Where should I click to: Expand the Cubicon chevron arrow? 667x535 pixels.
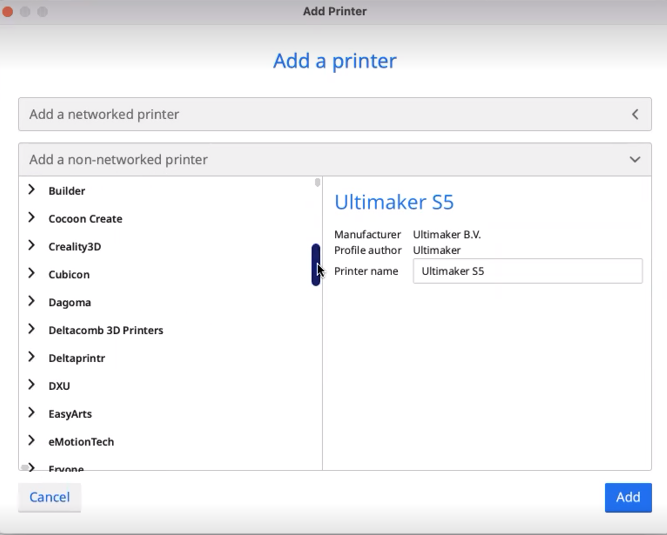(31, 273)
